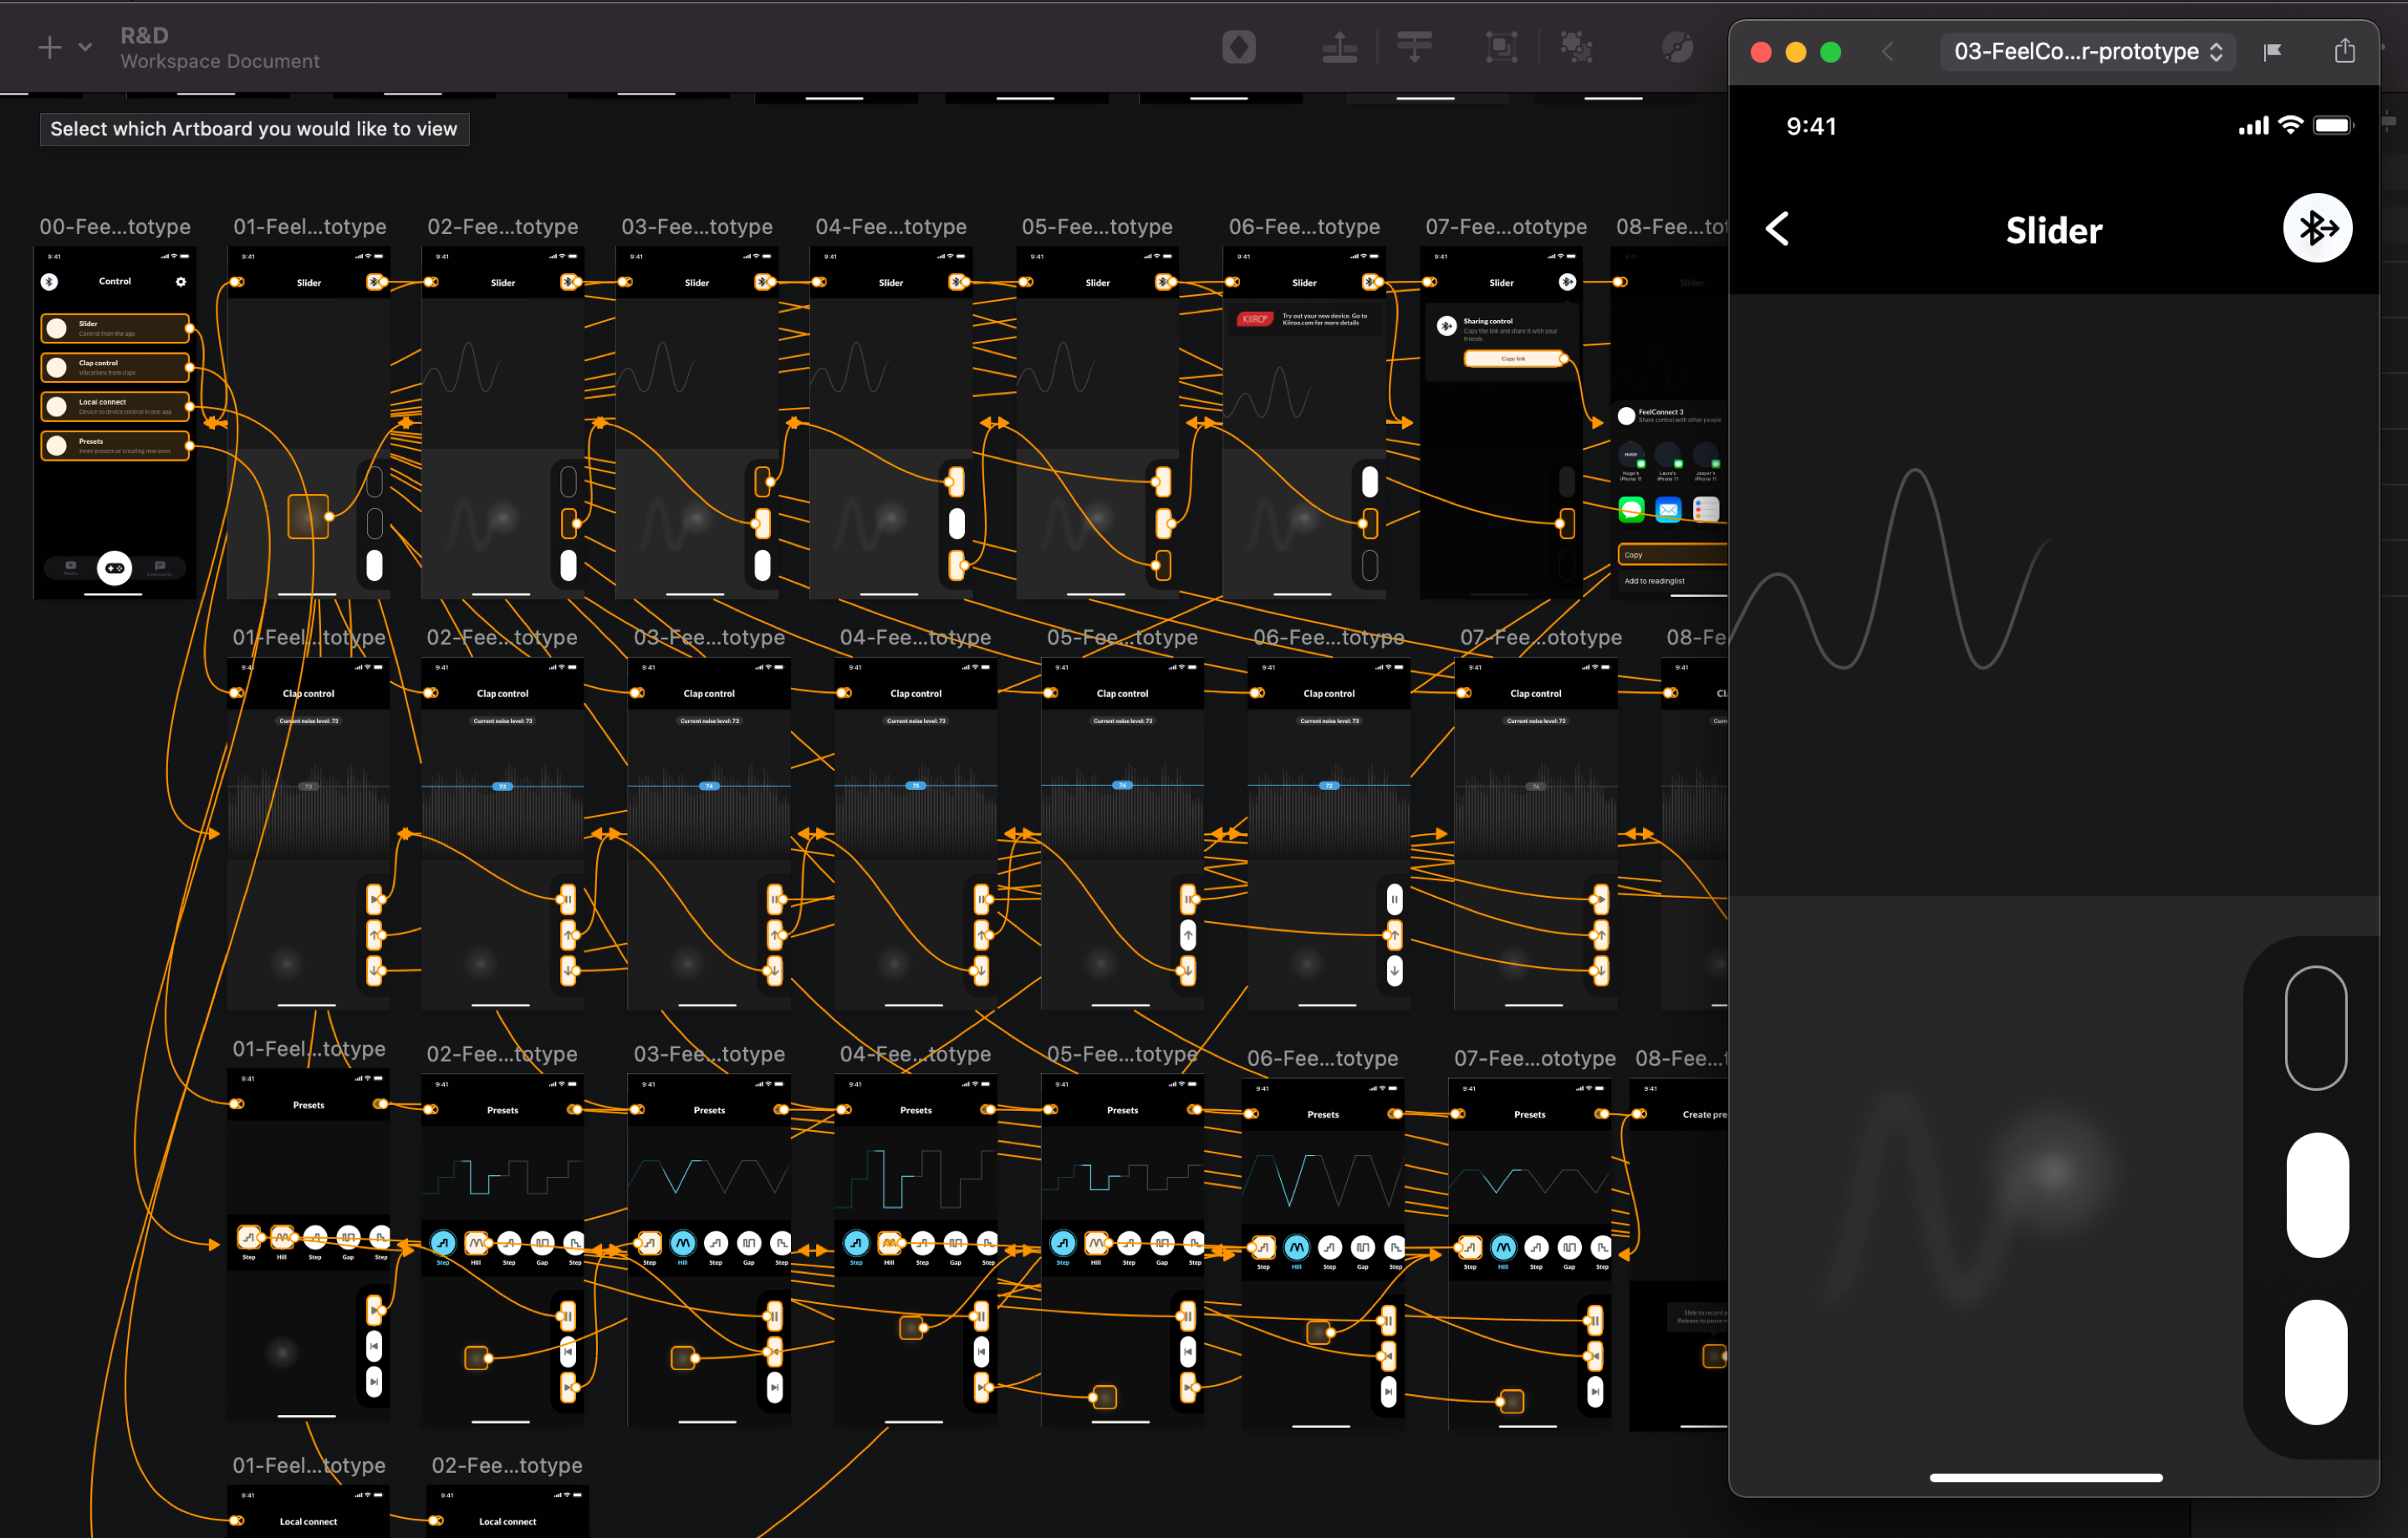This screenshot has height=1538, width=2408.
Task: Open the artboard selector dropdown 03-FeelCo...r-prototype
Action: (x=2087, y=52)
